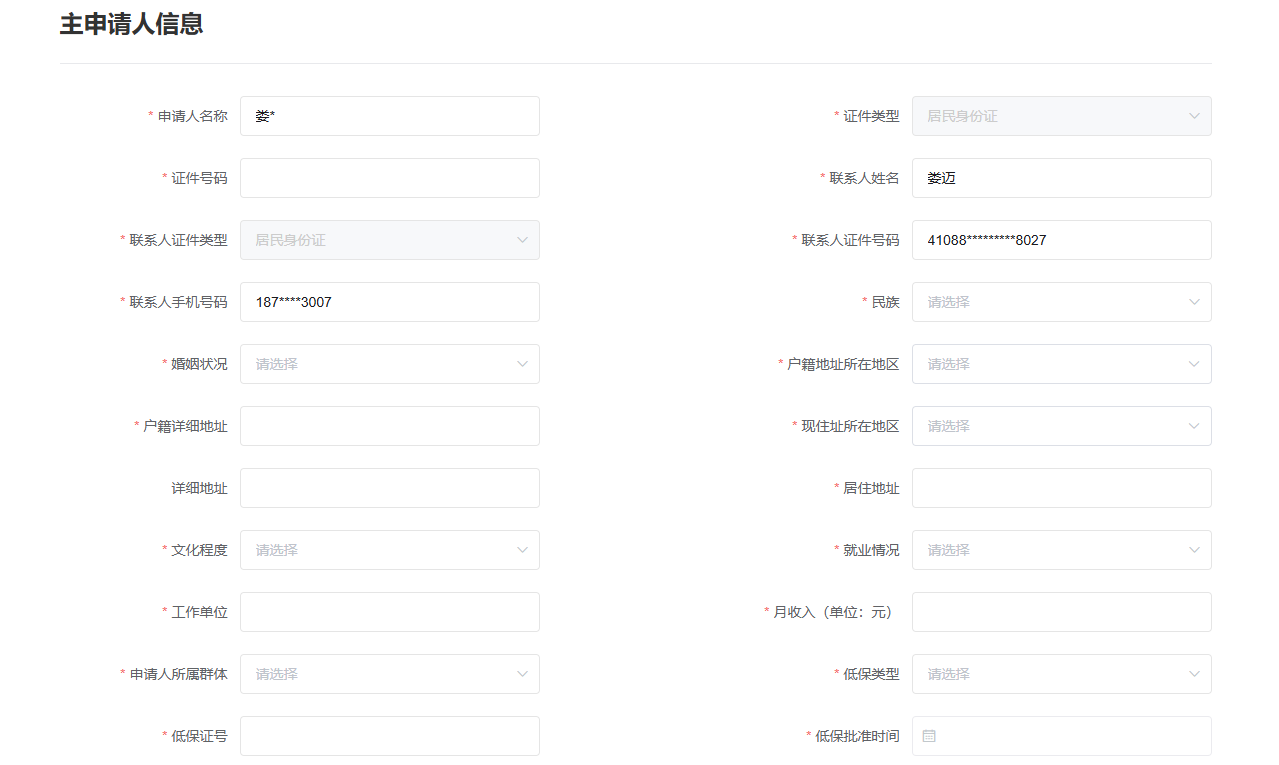Image resolution: width=1279 pixels, height=765 pixels.
Task: Click the 月收入（单位：元） input field
Action: click(1062, 612)
